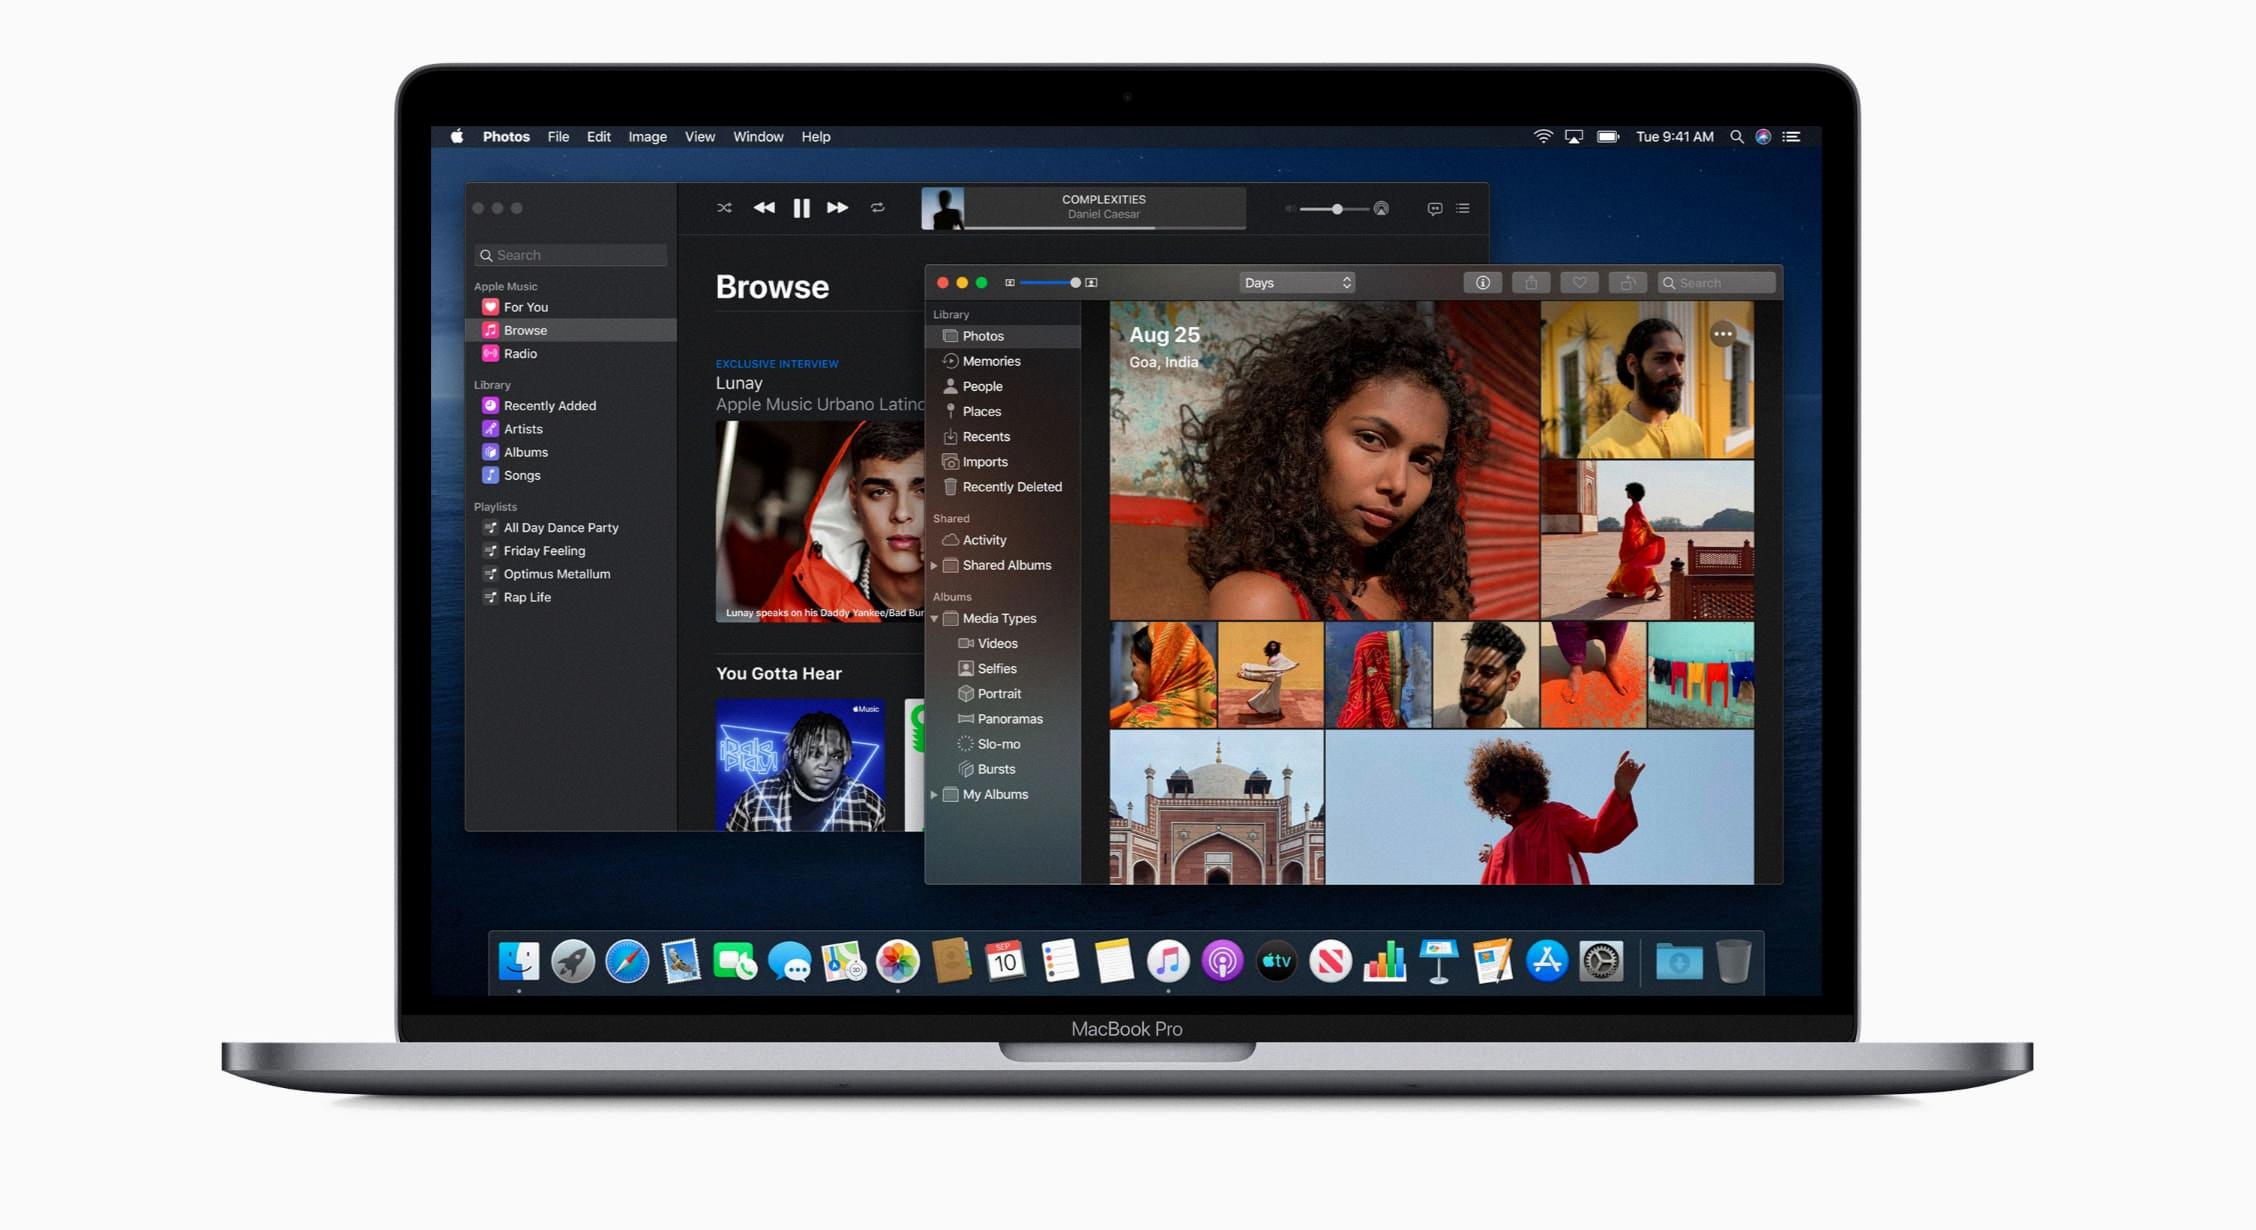
Task: Open the photo of the domed building
Action: (1216, 807)
